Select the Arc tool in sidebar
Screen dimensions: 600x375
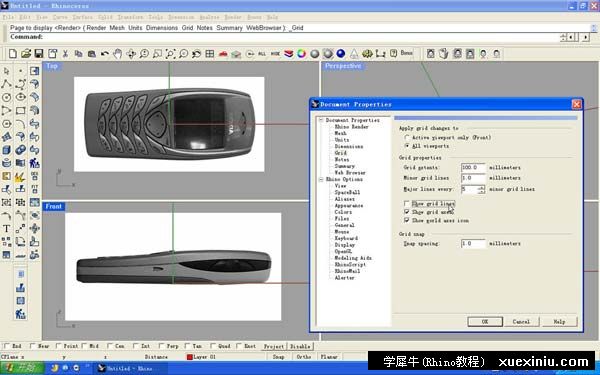(x=21, y=124)
